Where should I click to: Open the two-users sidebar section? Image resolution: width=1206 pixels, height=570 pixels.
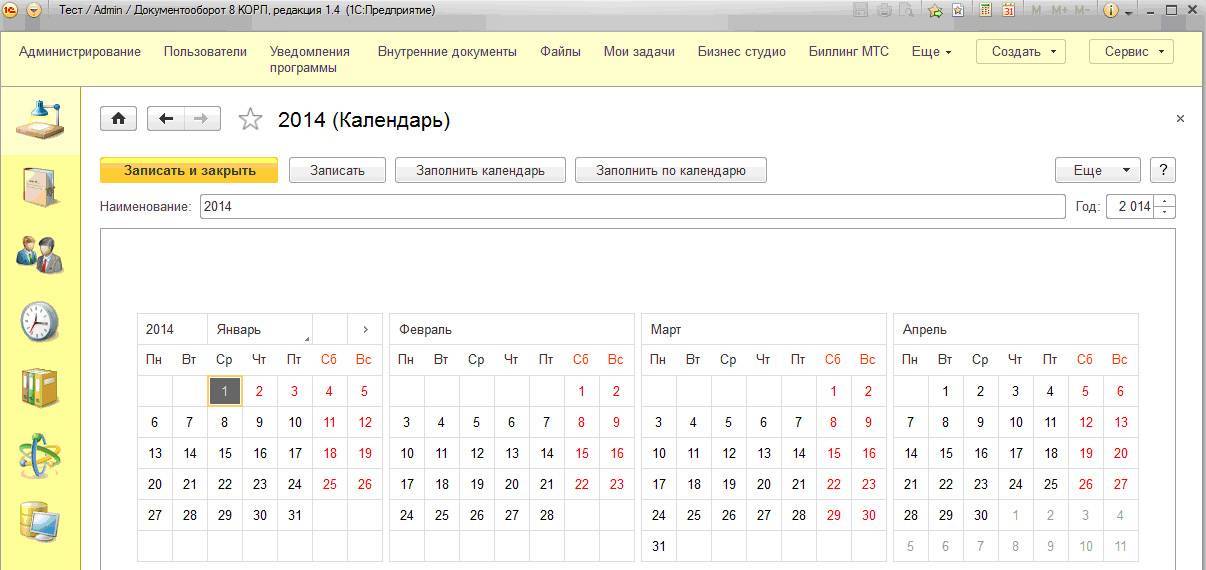point(40,254)
